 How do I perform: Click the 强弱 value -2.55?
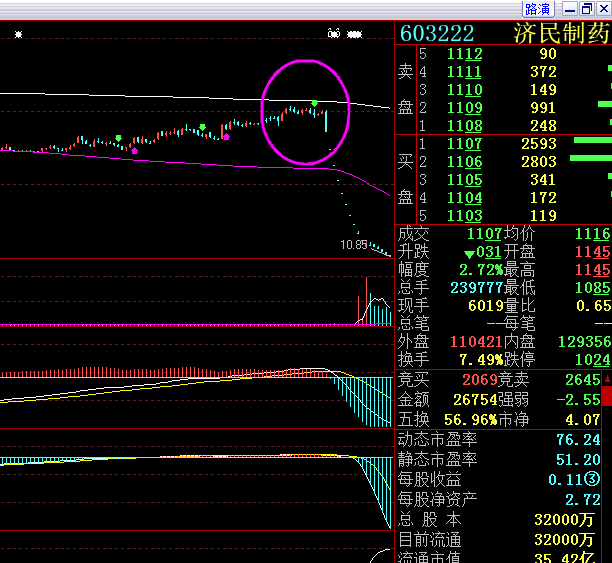(578, 400)
